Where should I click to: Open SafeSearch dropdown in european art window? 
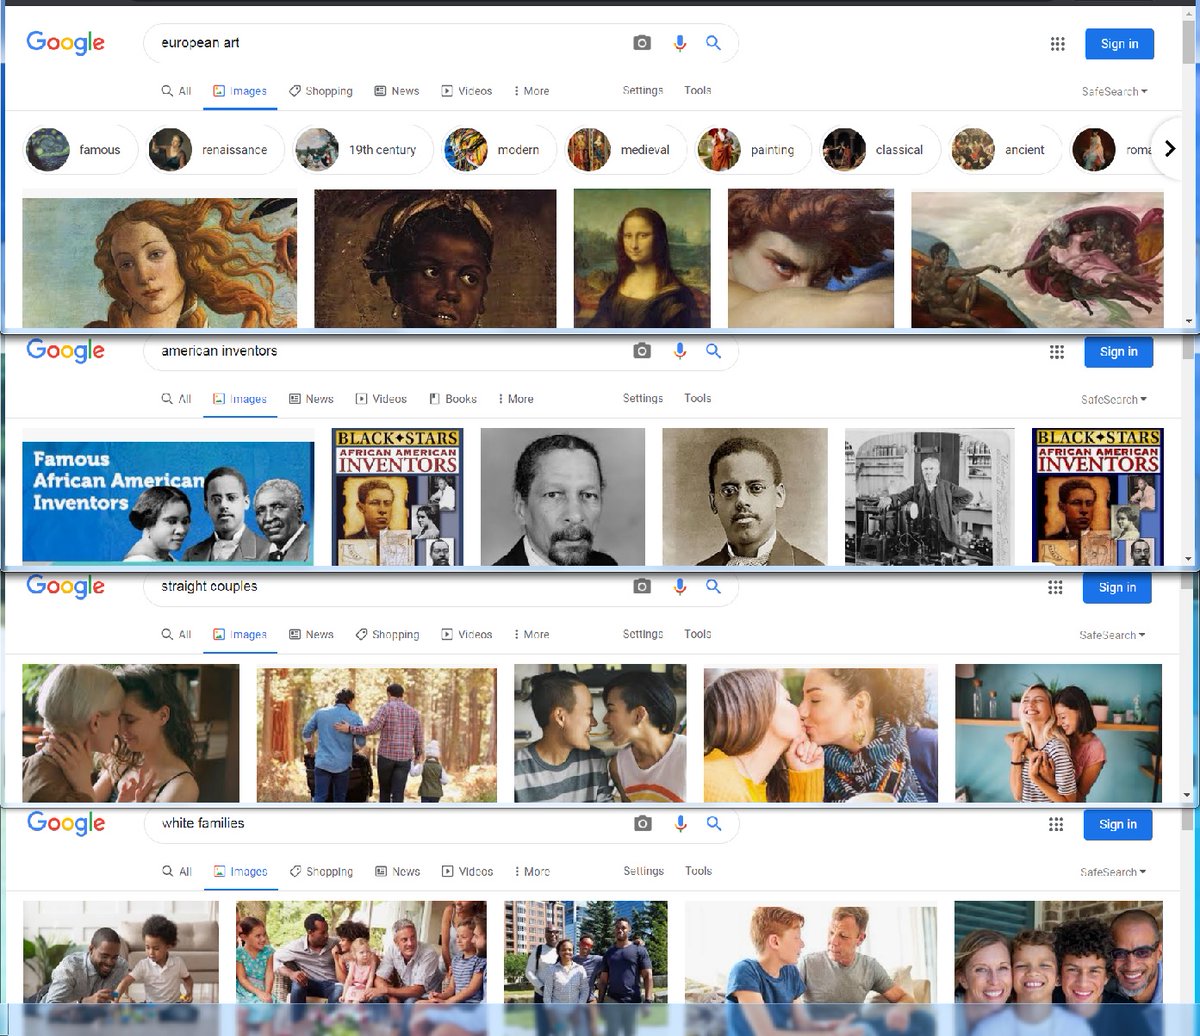[x=1114, y=91]
